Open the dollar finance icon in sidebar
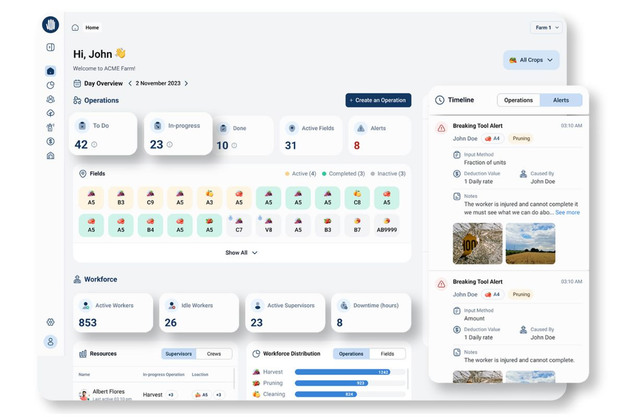The image size is (626, 417). [50, 142]
